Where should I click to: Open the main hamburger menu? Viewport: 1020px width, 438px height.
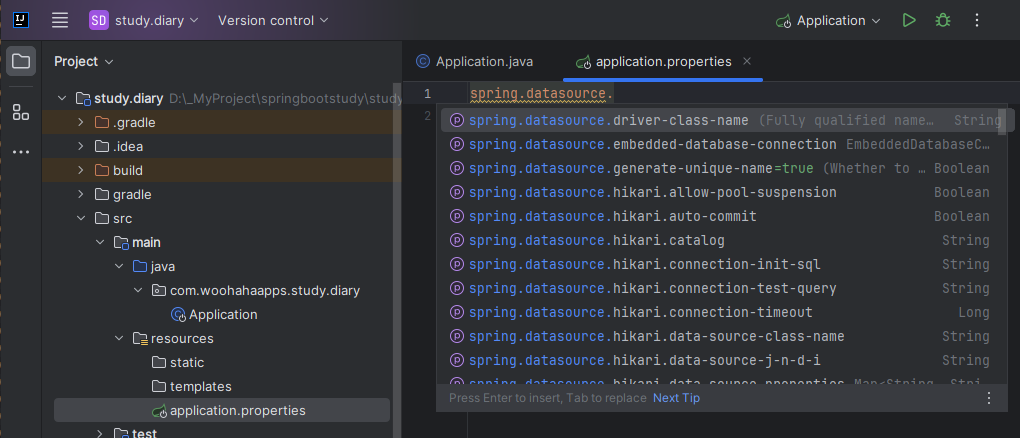click(x=60, y=20)
